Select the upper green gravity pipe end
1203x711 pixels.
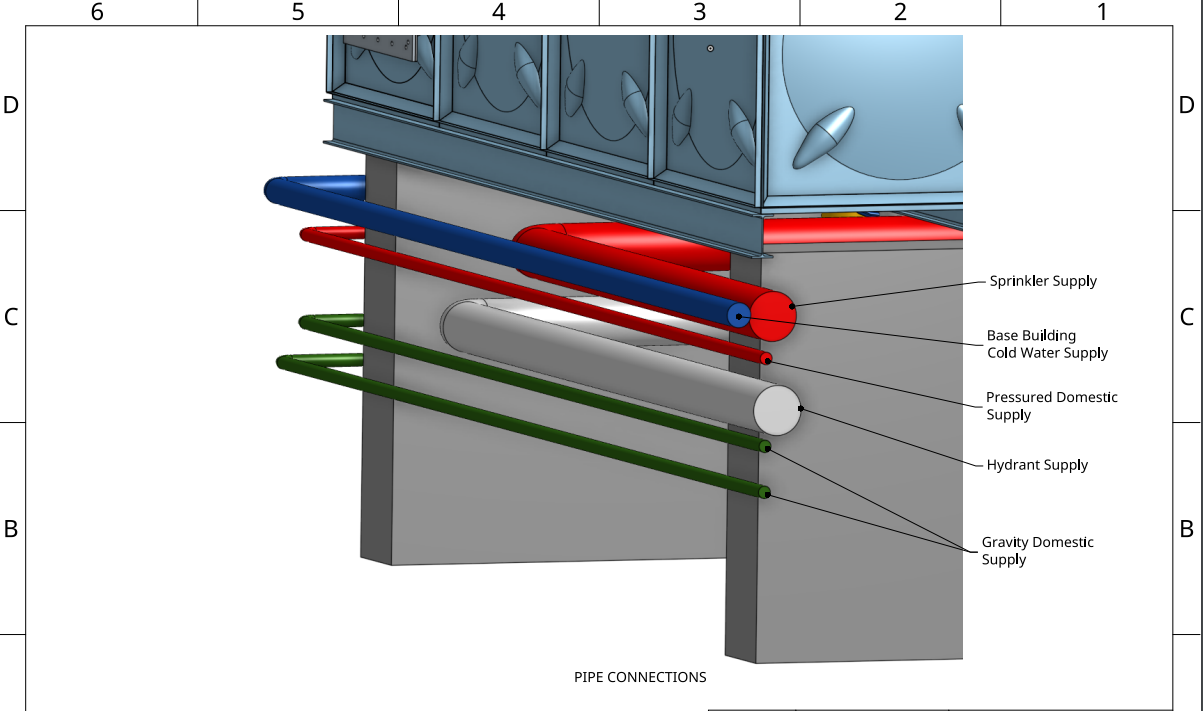pos(764,446)
